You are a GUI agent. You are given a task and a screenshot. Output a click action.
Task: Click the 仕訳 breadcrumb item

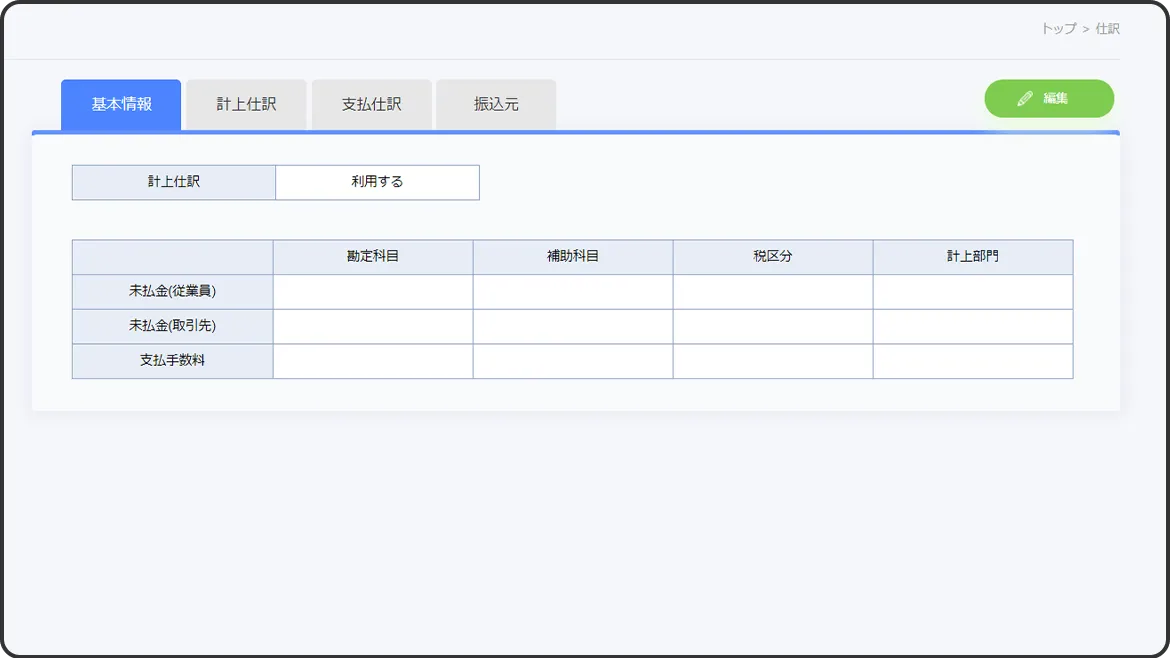pyautogui.click(x=1107, y=29)
